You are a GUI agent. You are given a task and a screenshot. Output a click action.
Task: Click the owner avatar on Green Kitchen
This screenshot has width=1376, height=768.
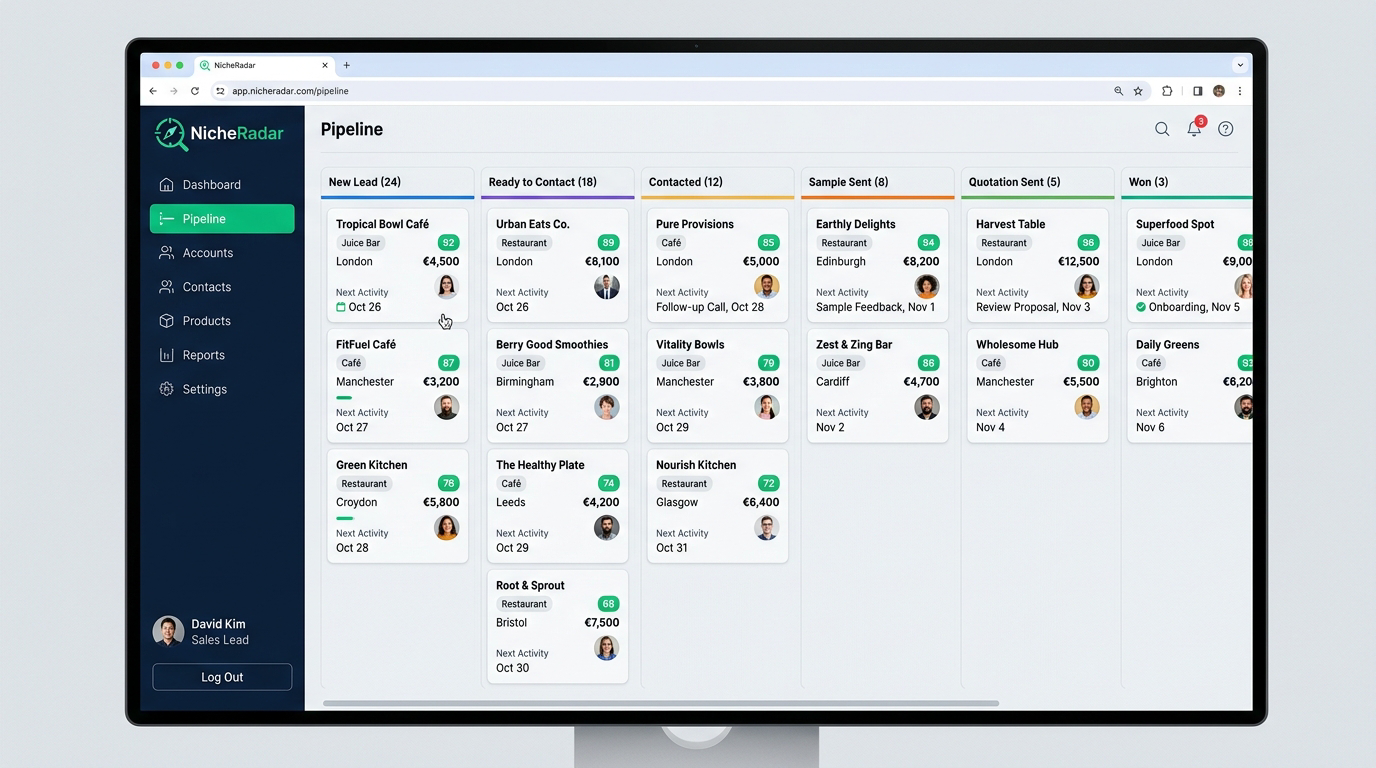[447, 527]
